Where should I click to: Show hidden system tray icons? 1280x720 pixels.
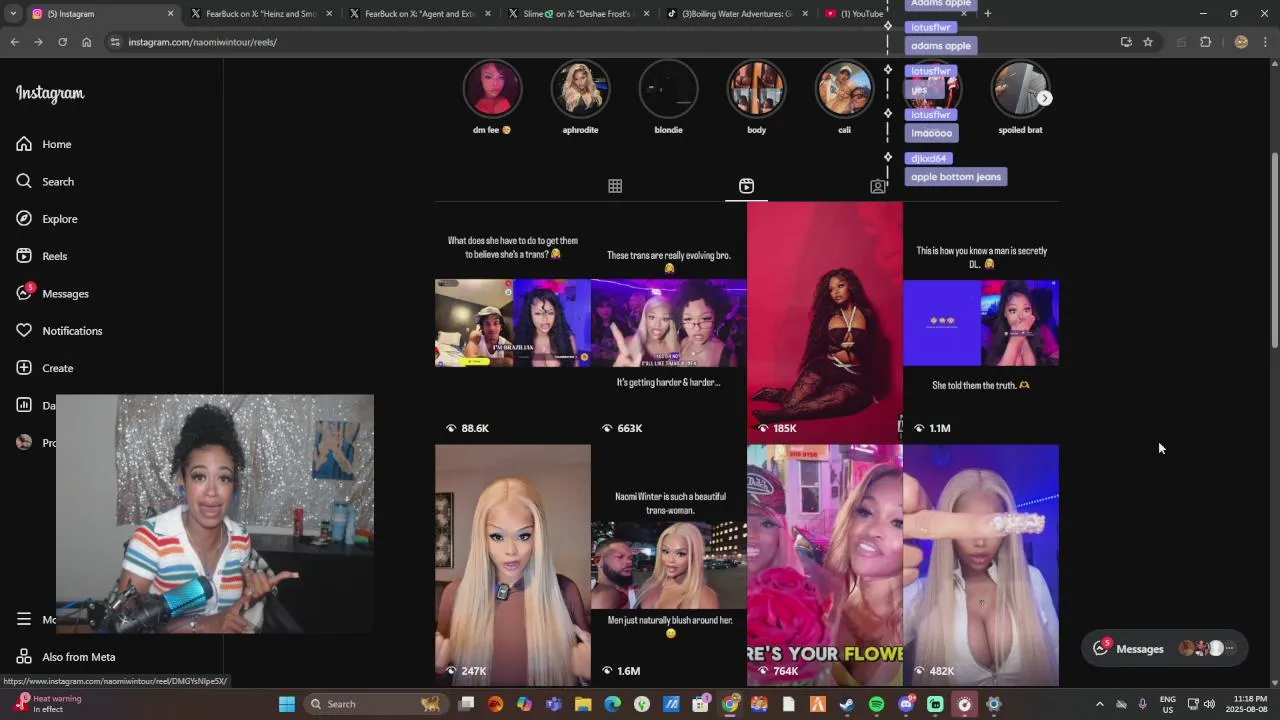(1099, 704)
